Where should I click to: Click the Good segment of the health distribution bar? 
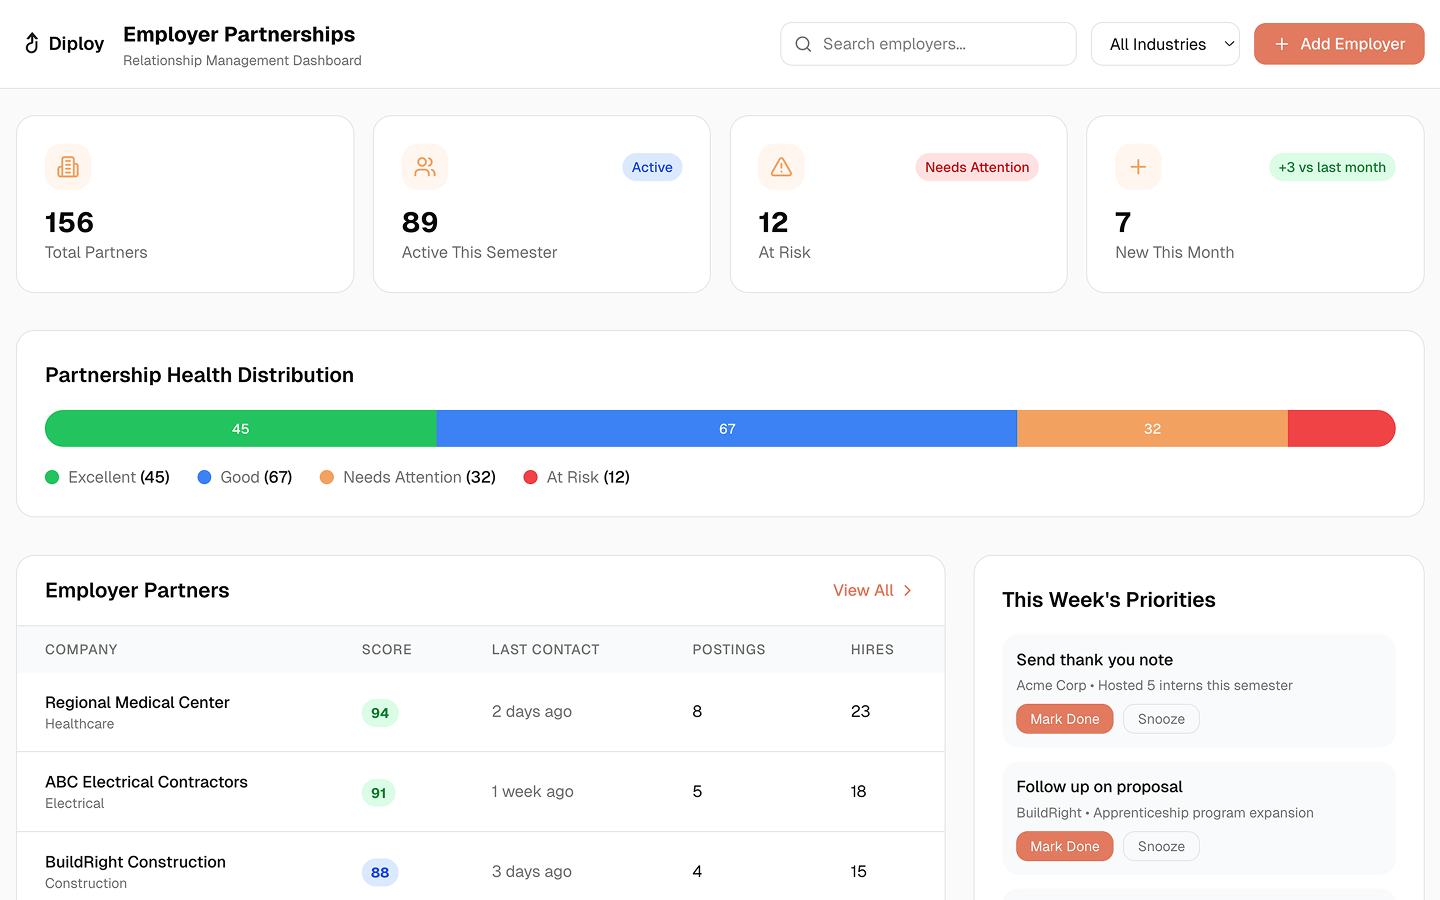pyautogui.click(x=727, y=428)
